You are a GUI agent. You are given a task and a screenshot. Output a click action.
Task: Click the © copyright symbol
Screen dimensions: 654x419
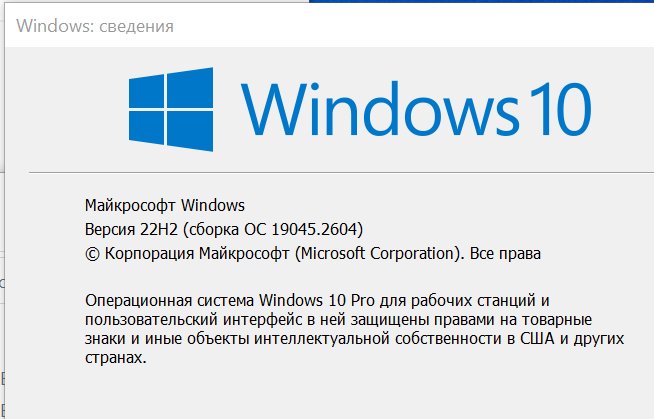click(94, 254)
